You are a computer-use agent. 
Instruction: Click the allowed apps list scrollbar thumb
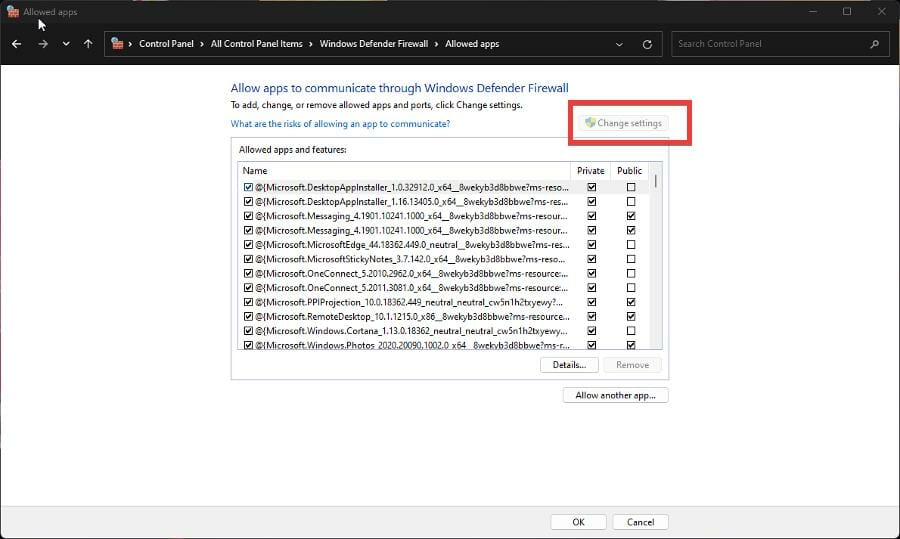pos(655,181)
